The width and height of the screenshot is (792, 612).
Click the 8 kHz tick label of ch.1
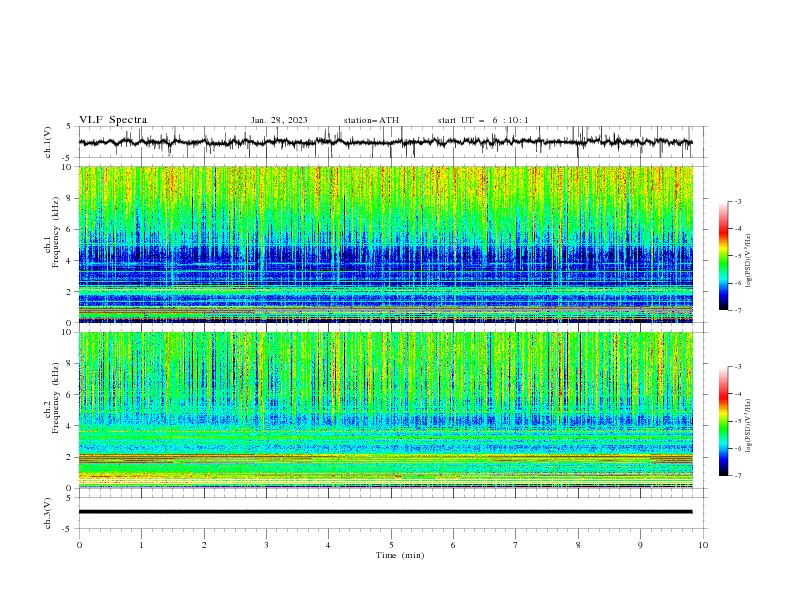point(71,198)
